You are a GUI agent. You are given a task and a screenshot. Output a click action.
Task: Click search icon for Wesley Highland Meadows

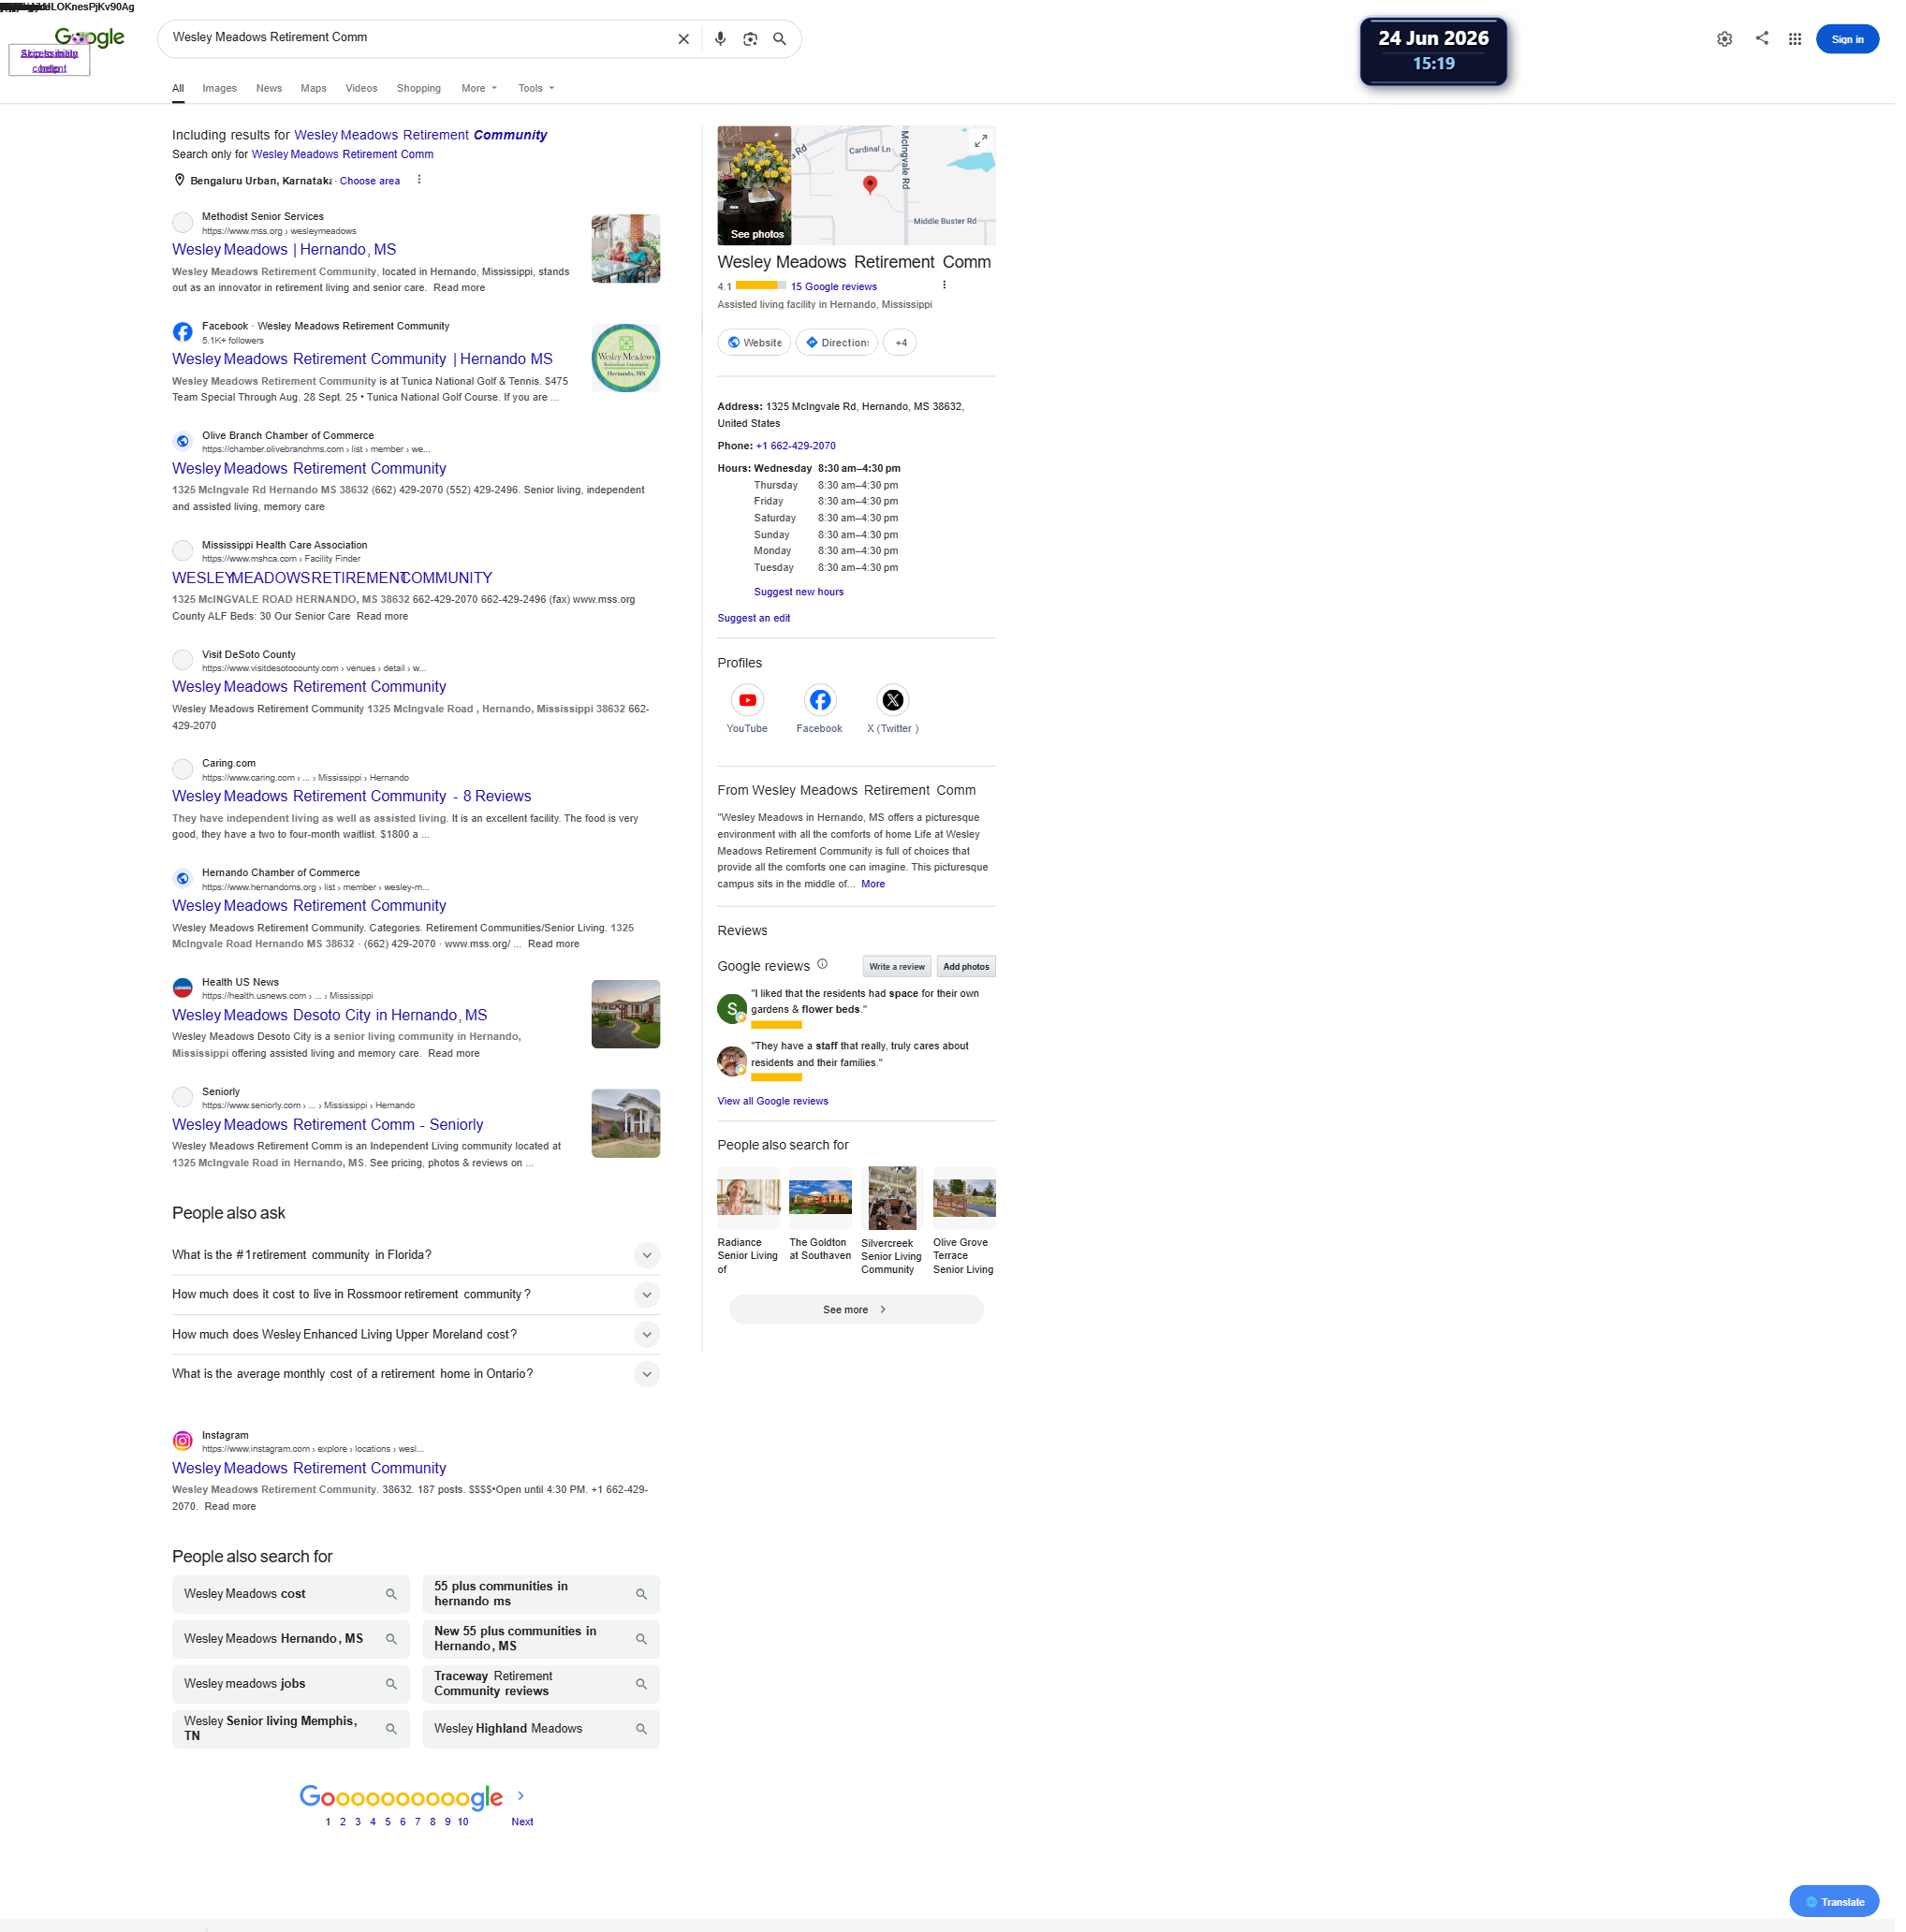coord(641,1730)
